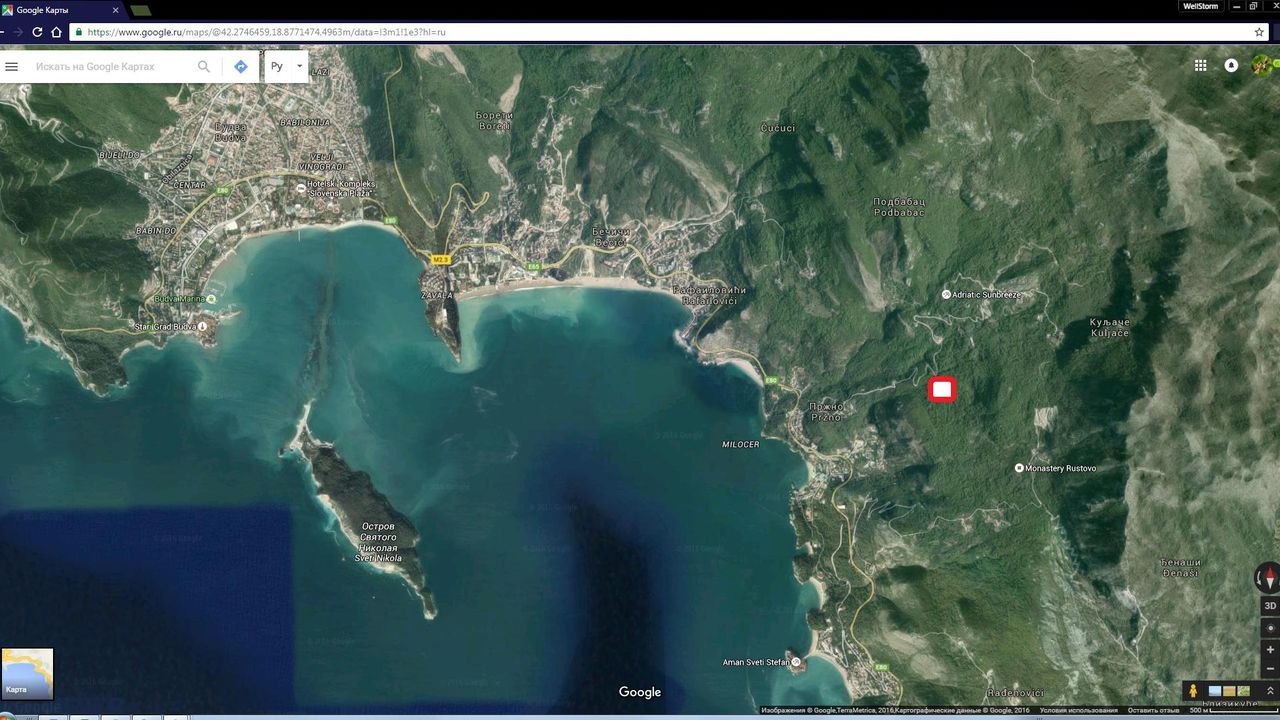Zoom out with the minus button
Image resolution: width=1280 pixels, height=720 pixels.
[x=1270, y=669]
